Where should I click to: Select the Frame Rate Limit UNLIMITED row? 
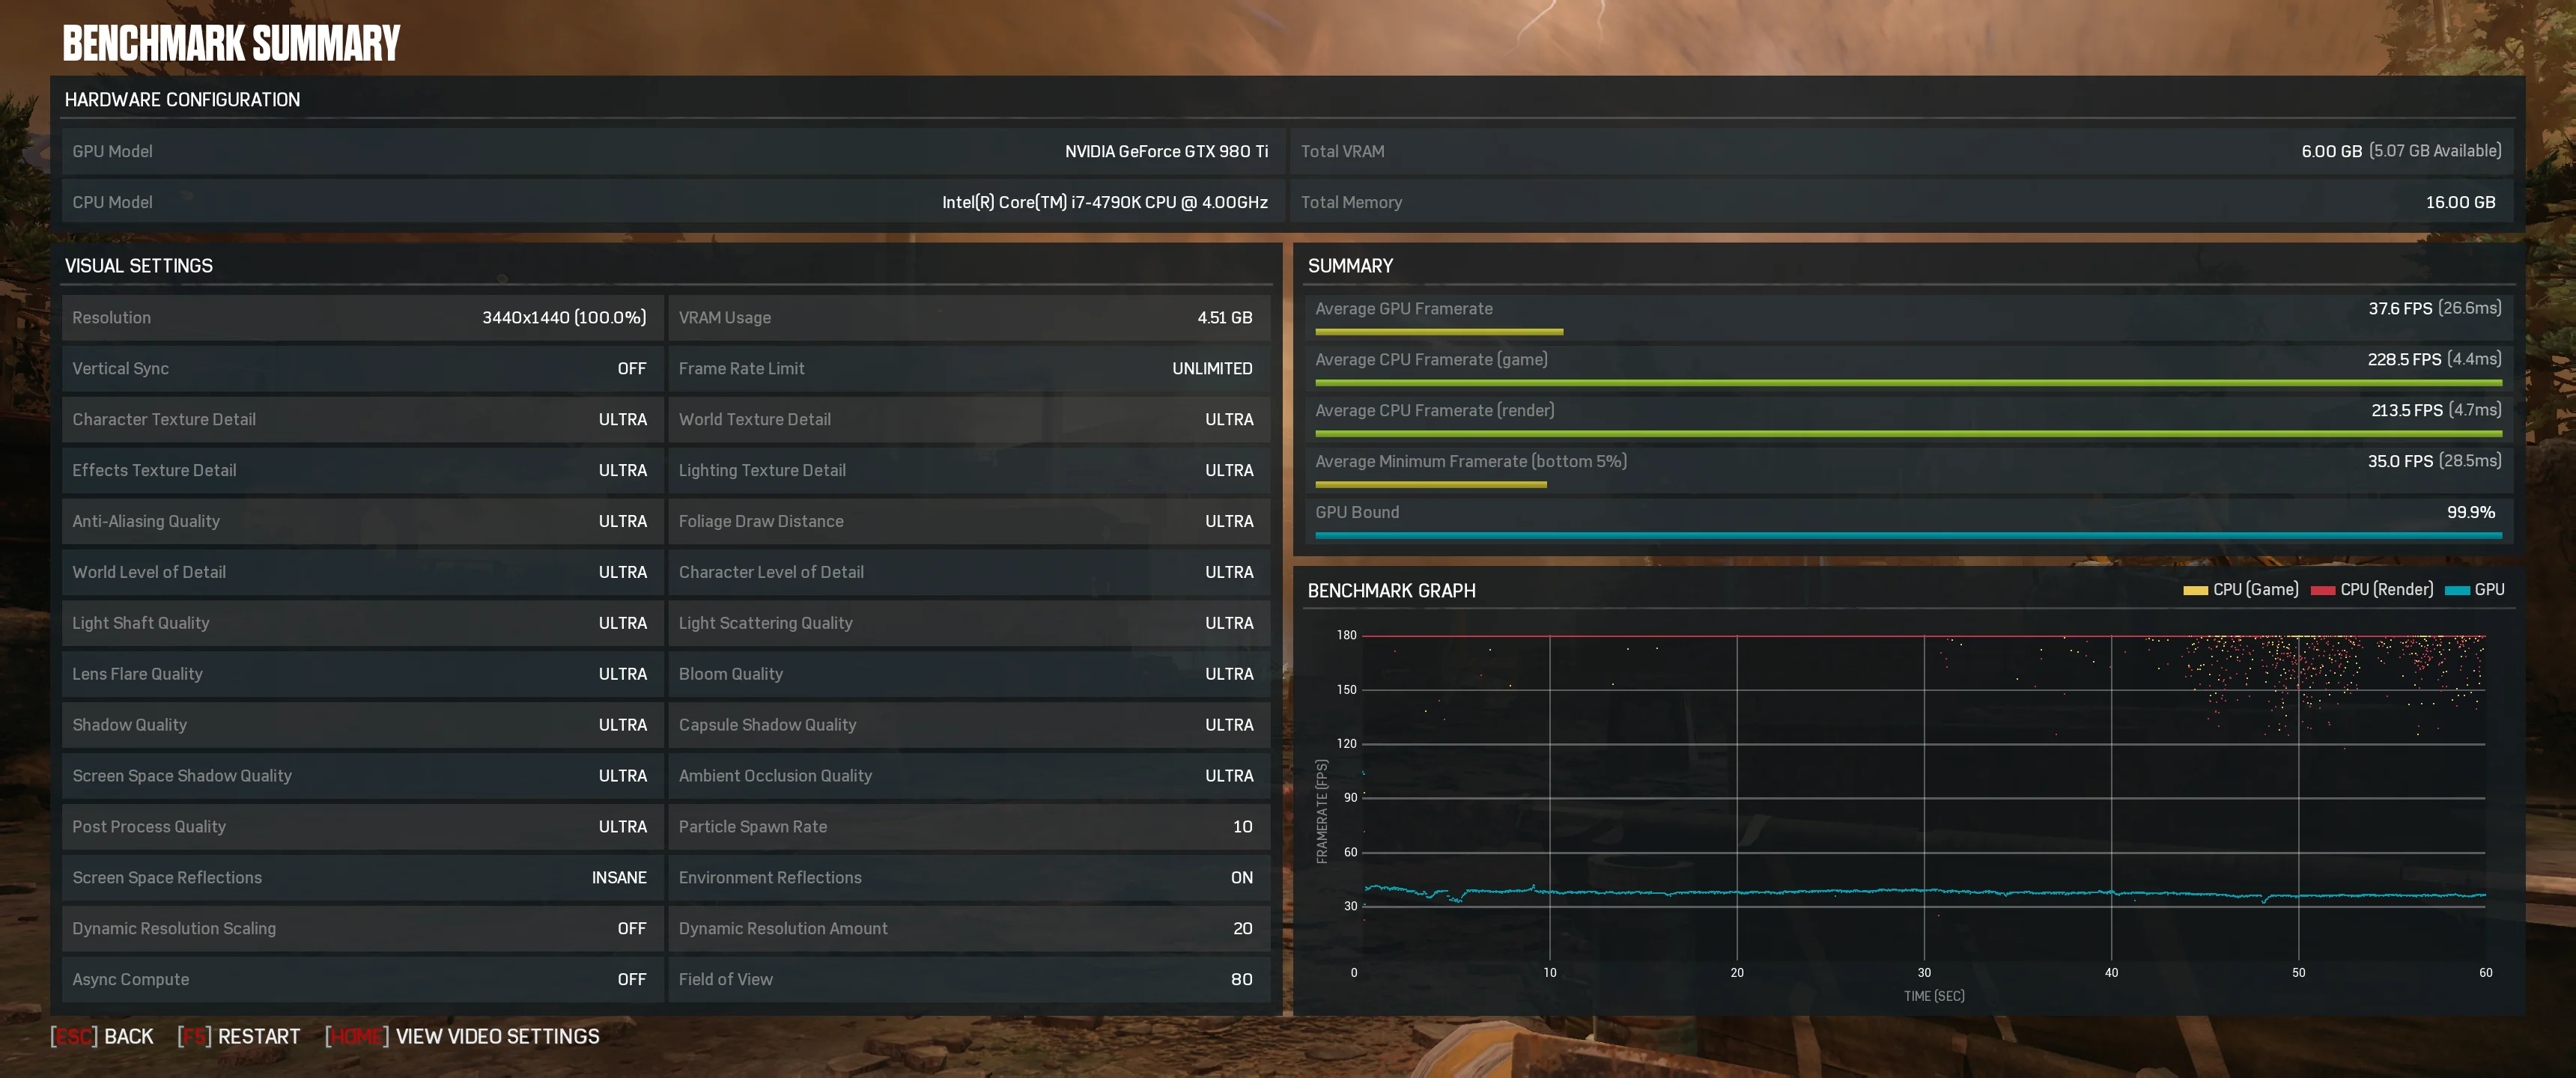point(968,368)
